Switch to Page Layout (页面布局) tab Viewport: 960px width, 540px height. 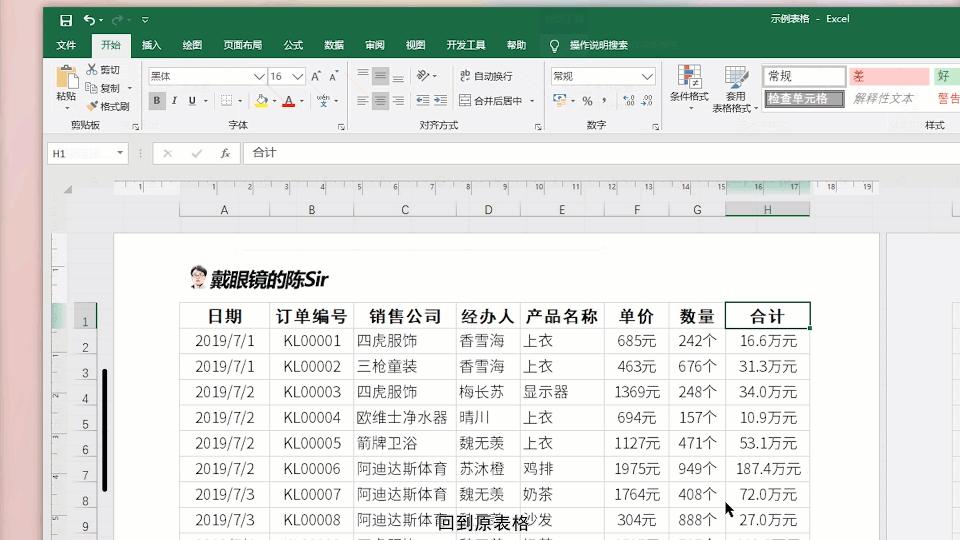click(242, 45)
